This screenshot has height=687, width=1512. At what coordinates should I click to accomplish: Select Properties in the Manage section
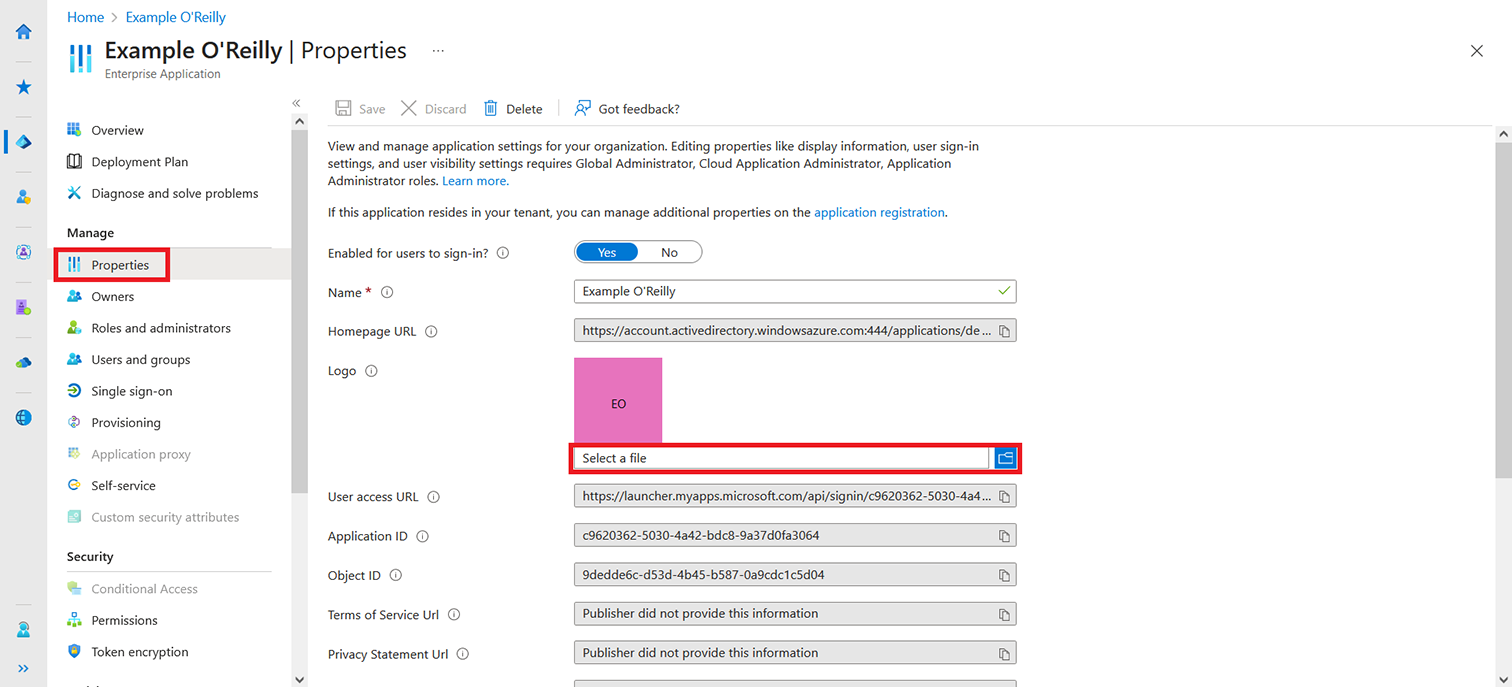click(x=120, y=265)
